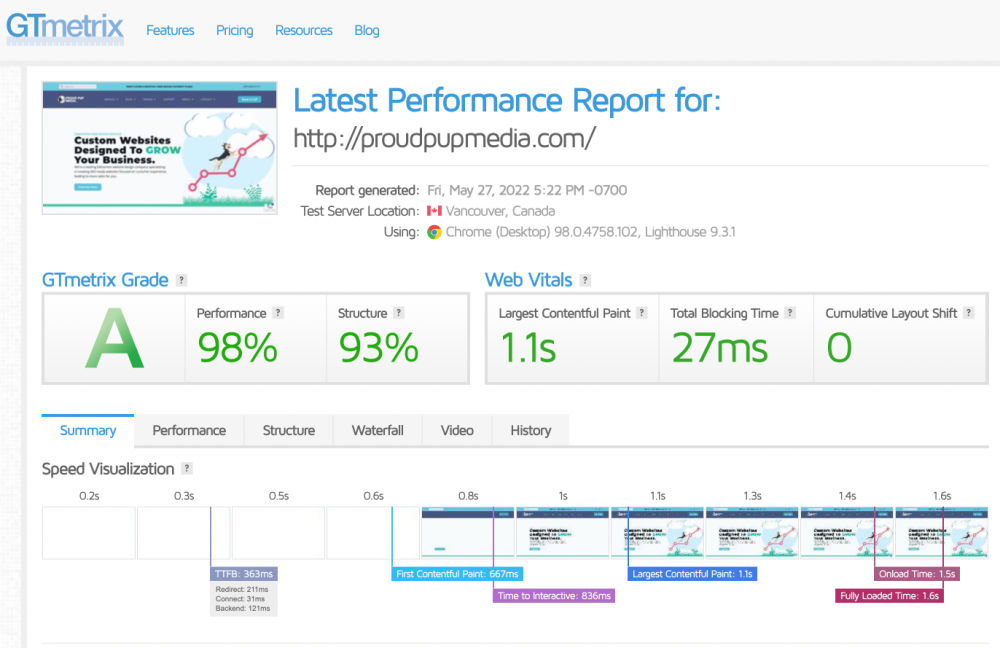Click the 27ms blocking time value
The height and width of the screenshot is (648, 1000).
click(720, 348)
